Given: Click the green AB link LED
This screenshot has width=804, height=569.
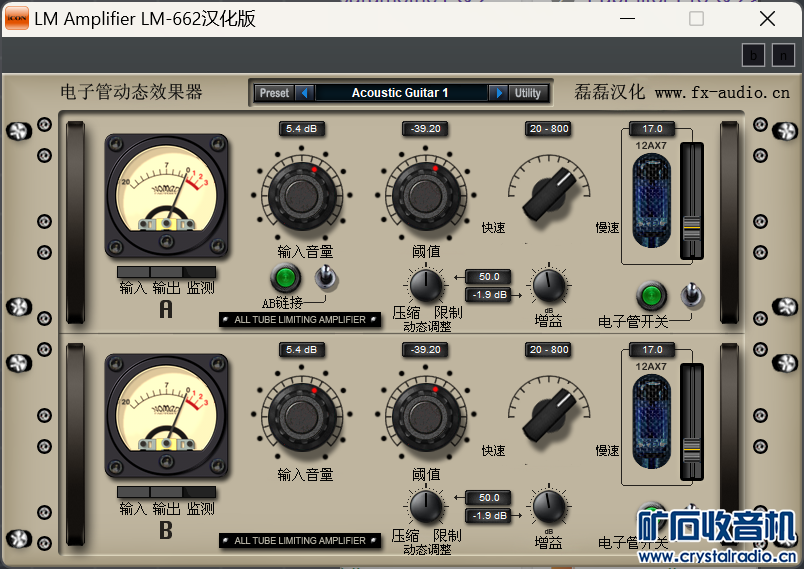Looking at the screenshot, I should 286,278.
